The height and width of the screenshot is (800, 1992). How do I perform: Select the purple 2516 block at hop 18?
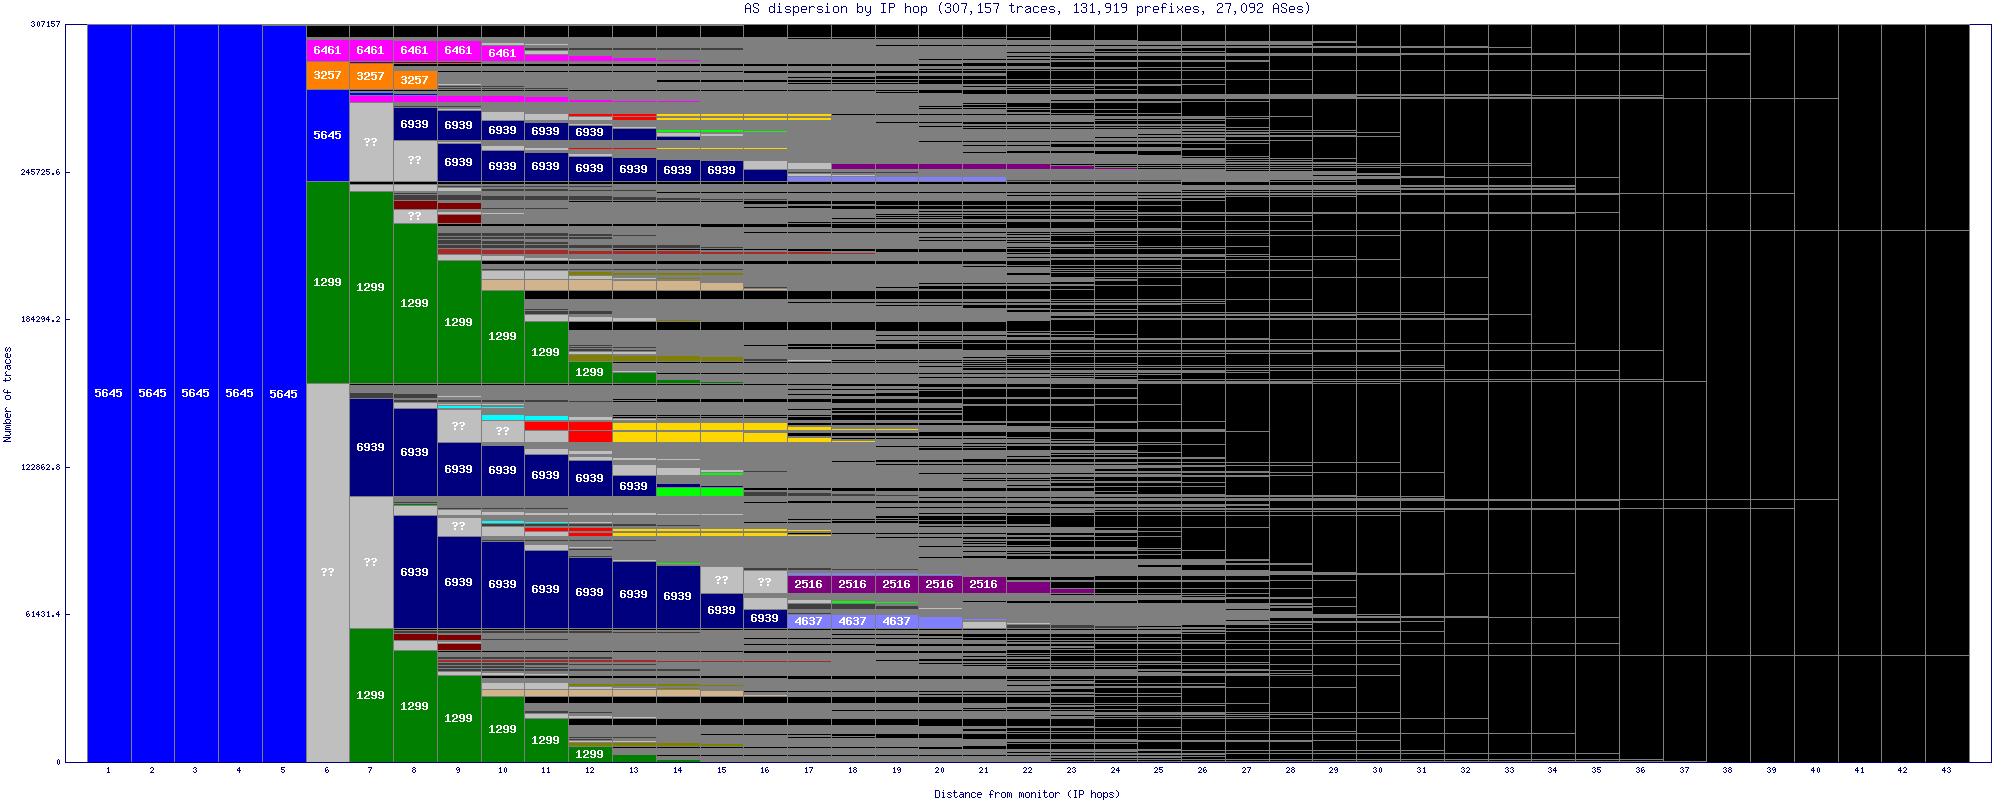(x=853, y=584)
